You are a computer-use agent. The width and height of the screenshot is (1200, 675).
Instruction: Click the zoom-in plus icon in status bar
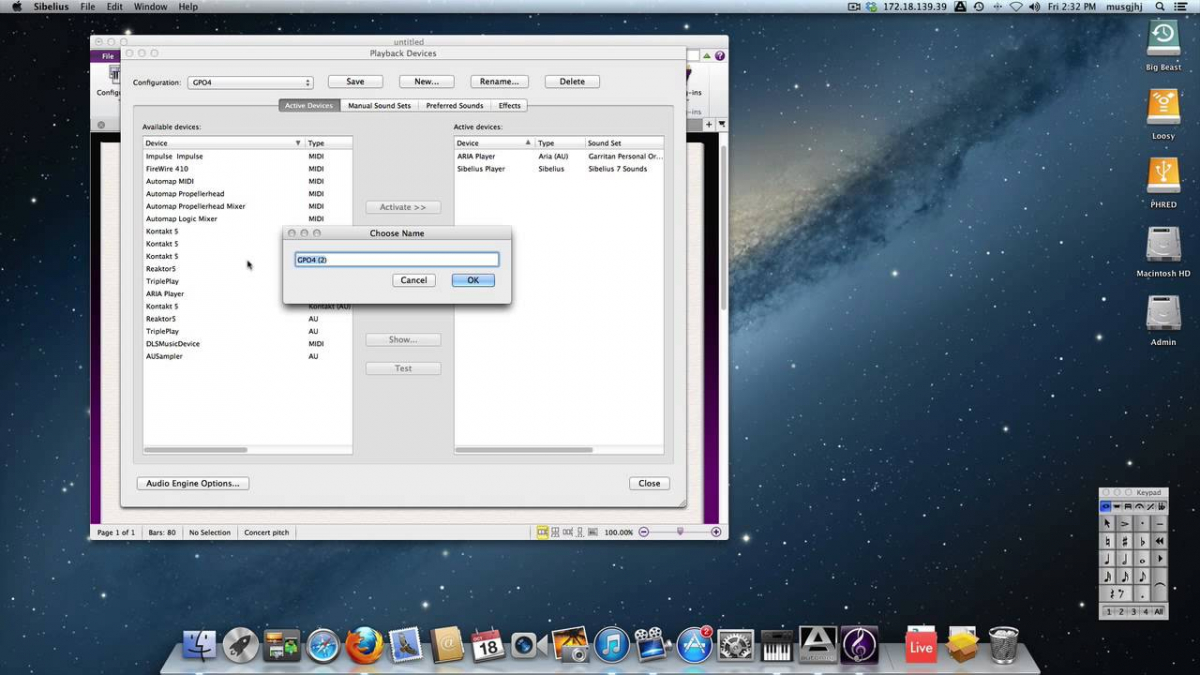pos(716,532)
